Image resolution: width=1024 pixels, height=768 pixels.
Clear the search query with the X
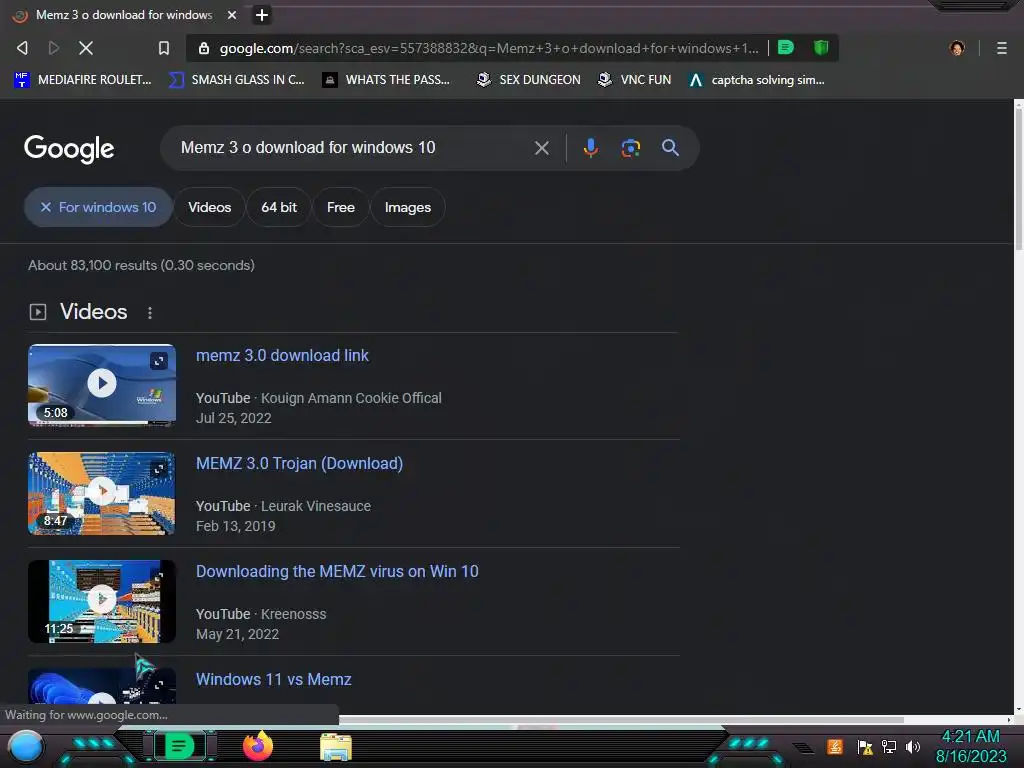click(541, 148)
